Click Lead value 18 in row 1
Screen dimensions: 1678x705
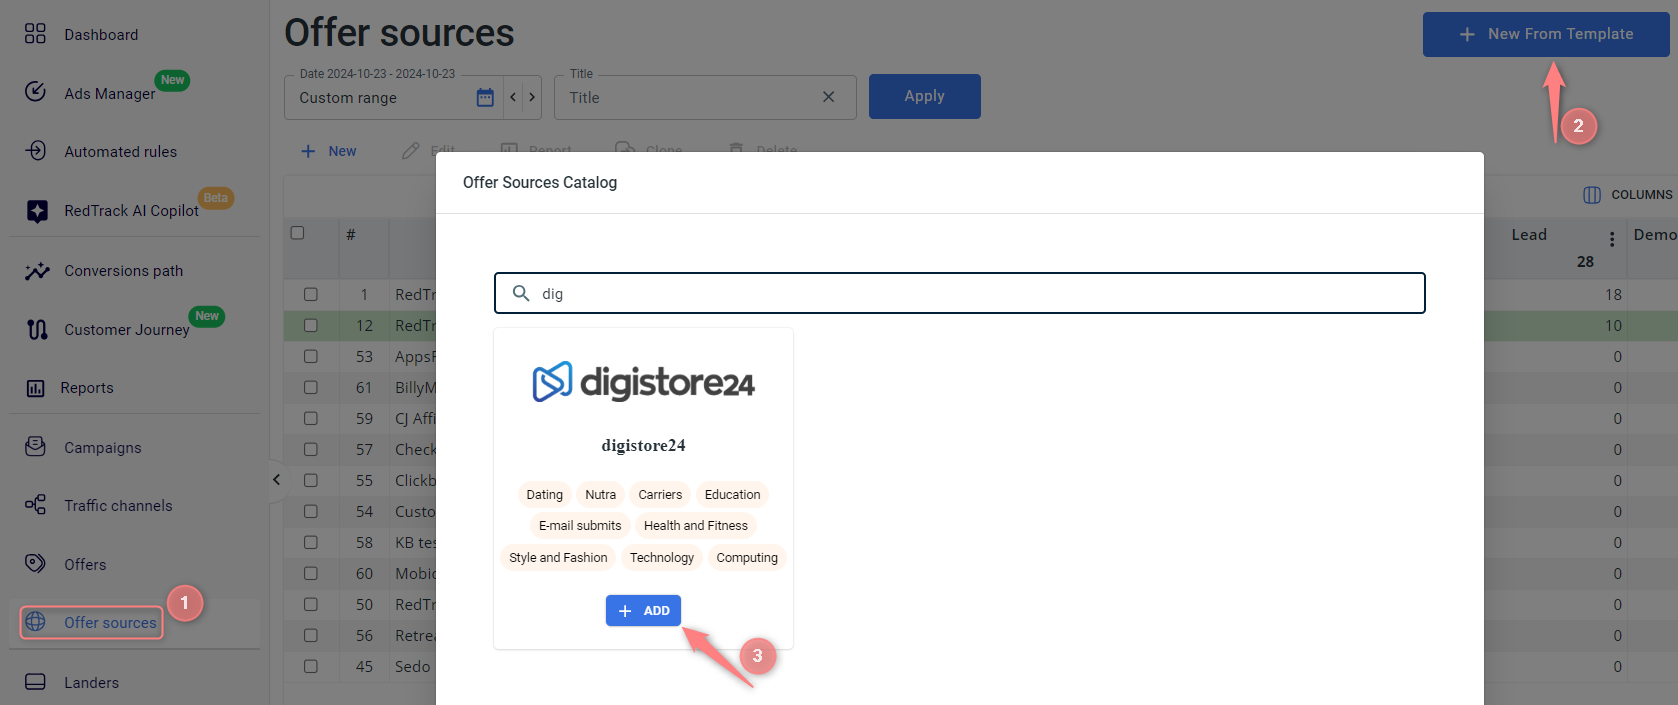[x=1613, y=295]
